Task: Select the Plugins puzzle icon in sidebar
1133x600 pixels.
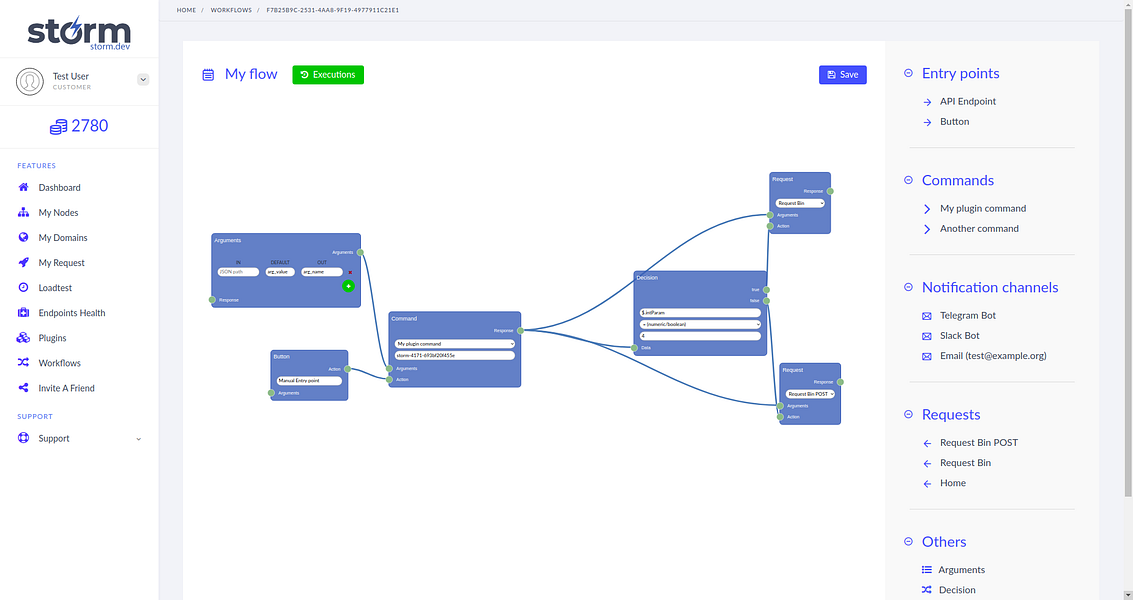Action: (x=22, y=337)
